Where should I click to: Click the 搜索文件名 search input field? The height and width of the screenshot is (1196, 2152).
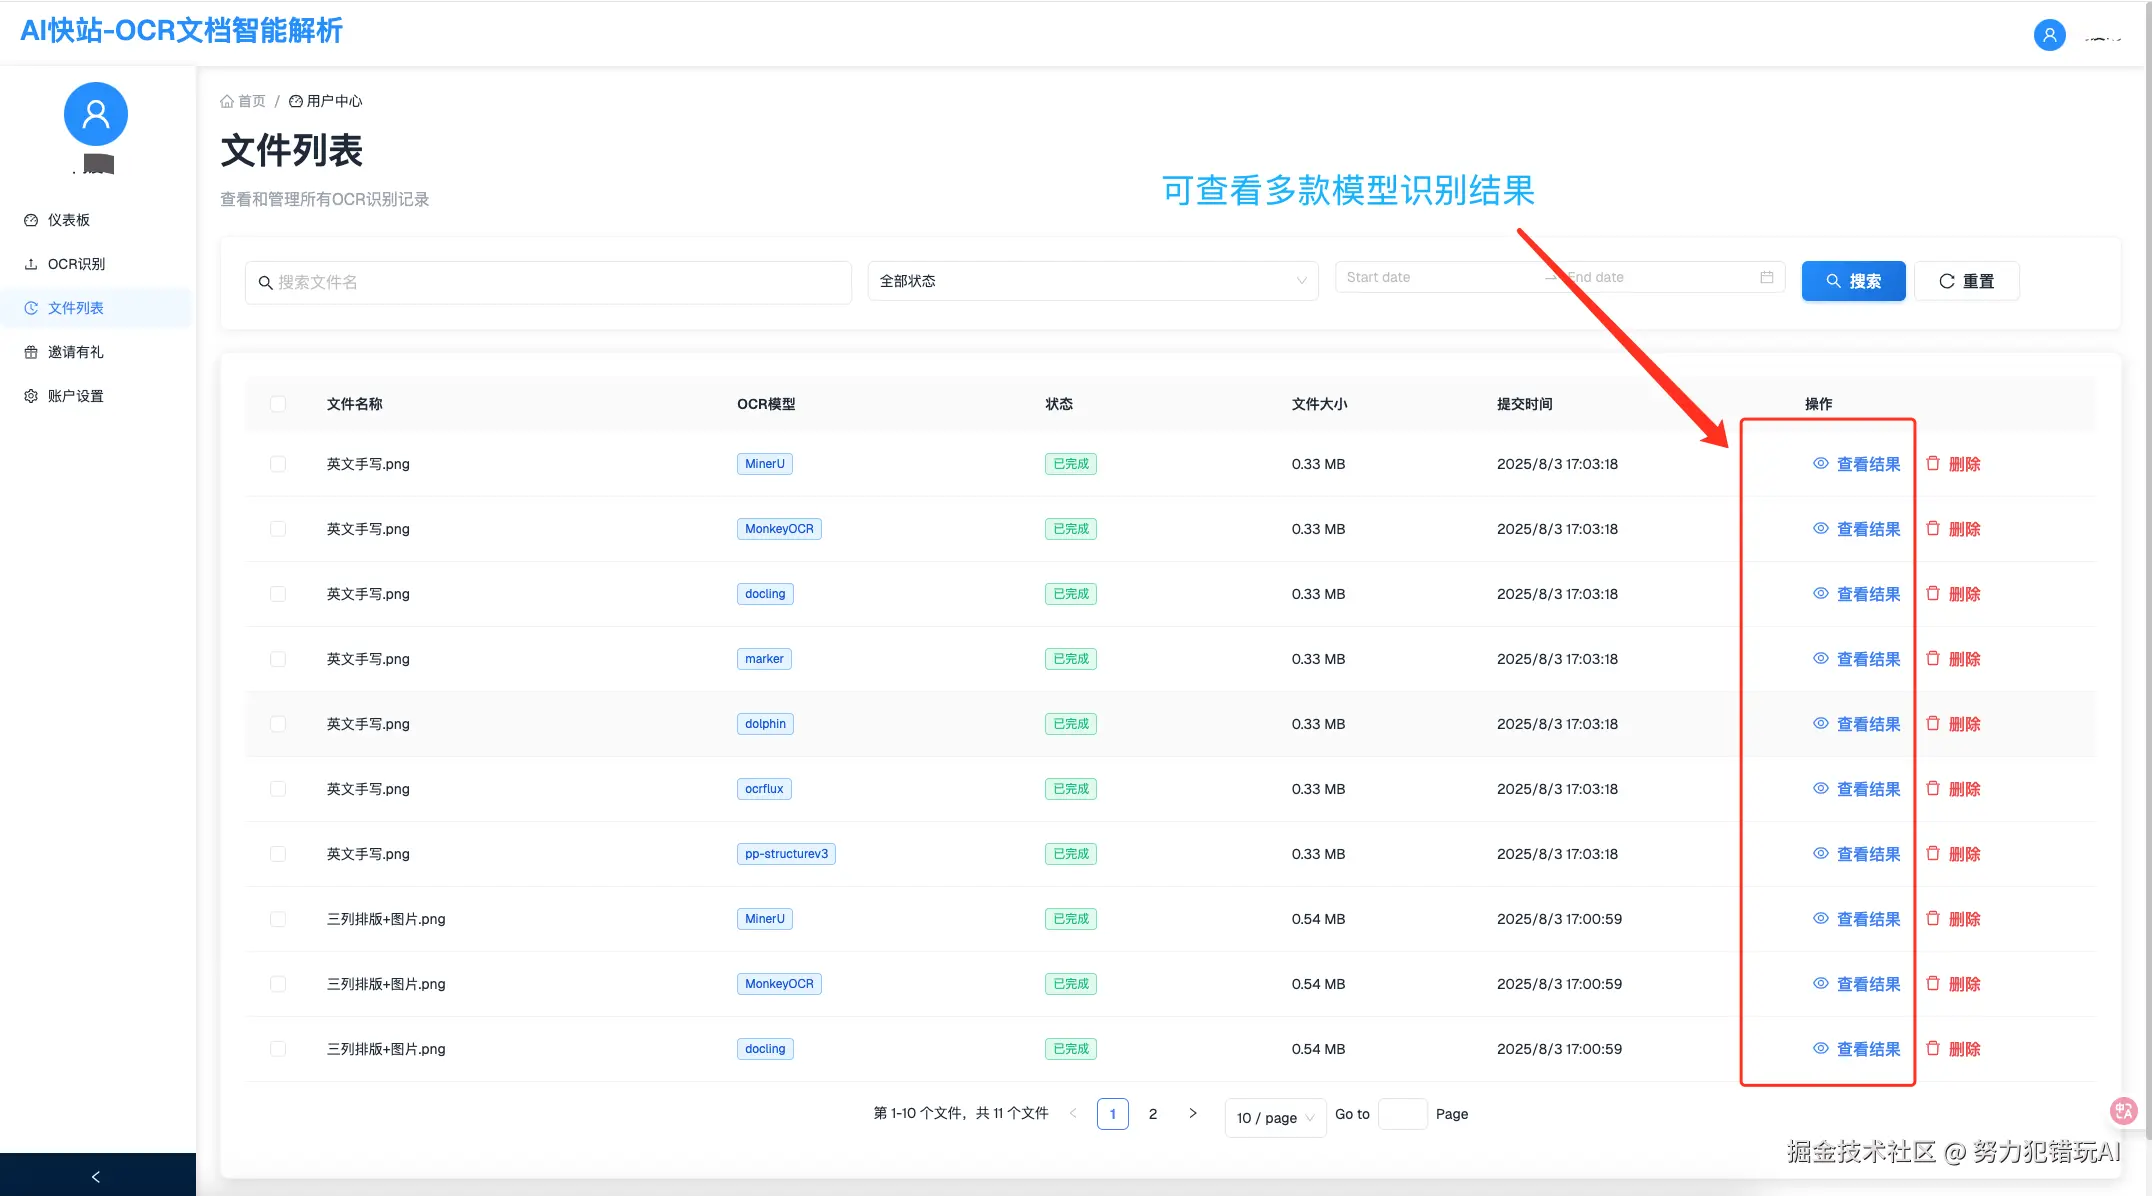(x=548, y=282)
